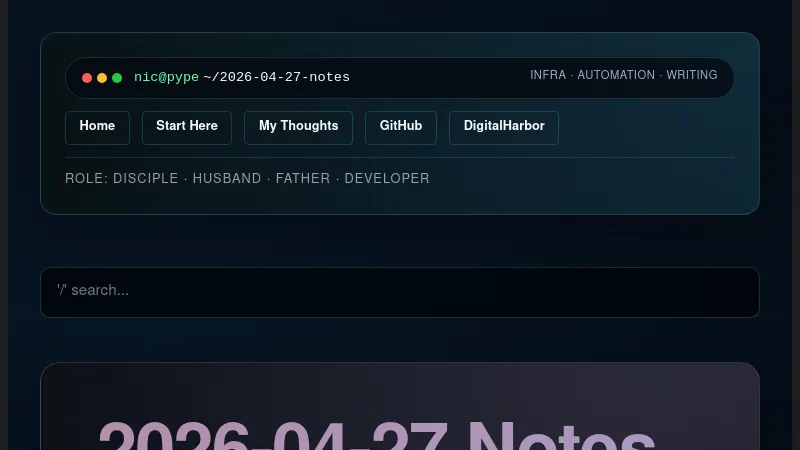This screenshot has height=450, width=800.
Task: Navigate to My Thoughts
Action: click(x=298, y=127)
